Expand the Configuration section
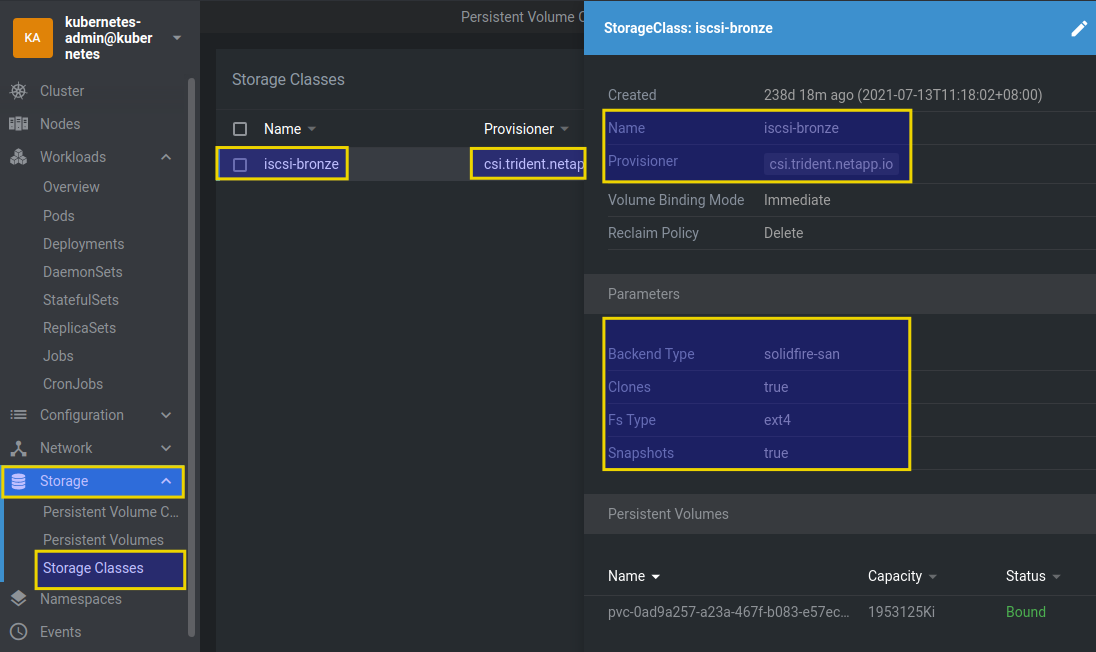The height and width of the screenshot is (652, 1096). [x=166, y=415]
